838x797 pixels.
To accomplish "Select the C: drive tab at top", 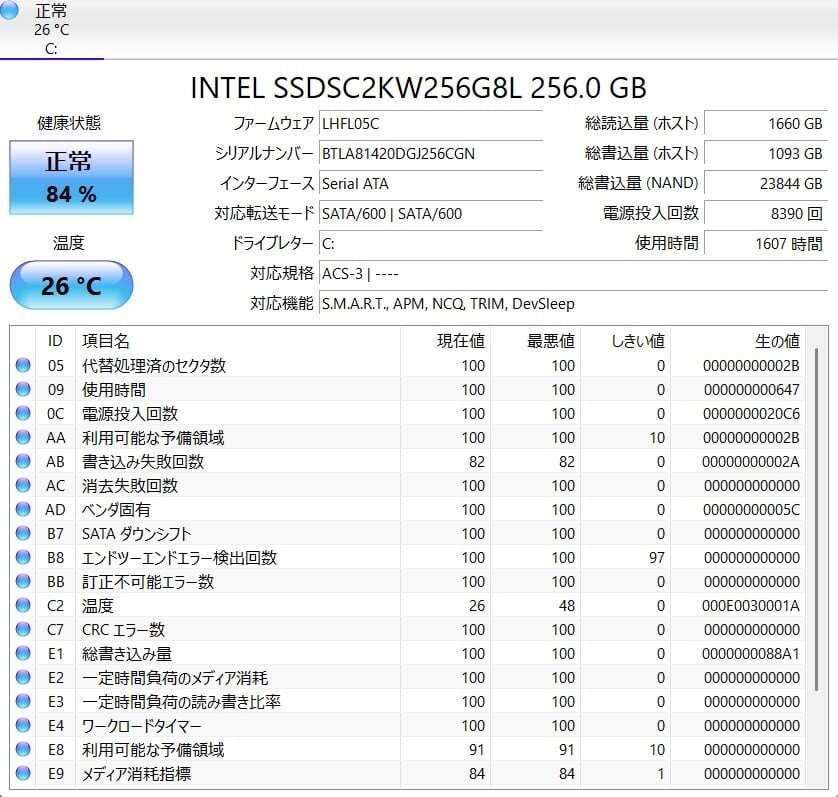I will [51, 30].
